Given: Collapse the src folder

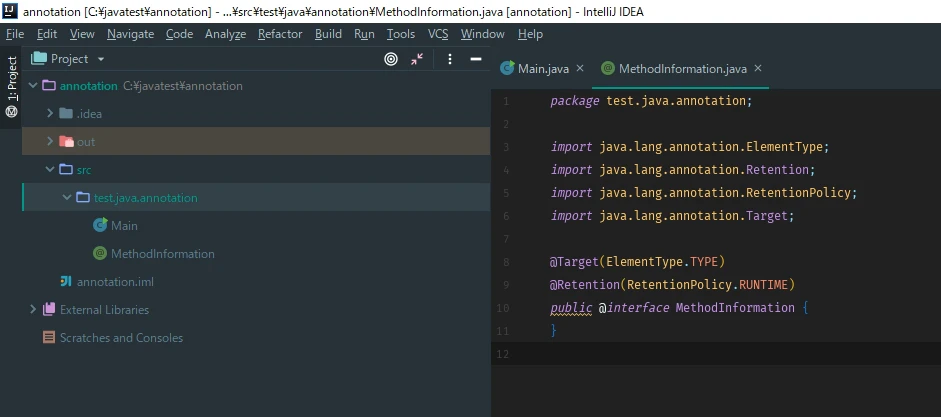Looking at the screenshot, I should pyautogui.click(x=50, y=170).
